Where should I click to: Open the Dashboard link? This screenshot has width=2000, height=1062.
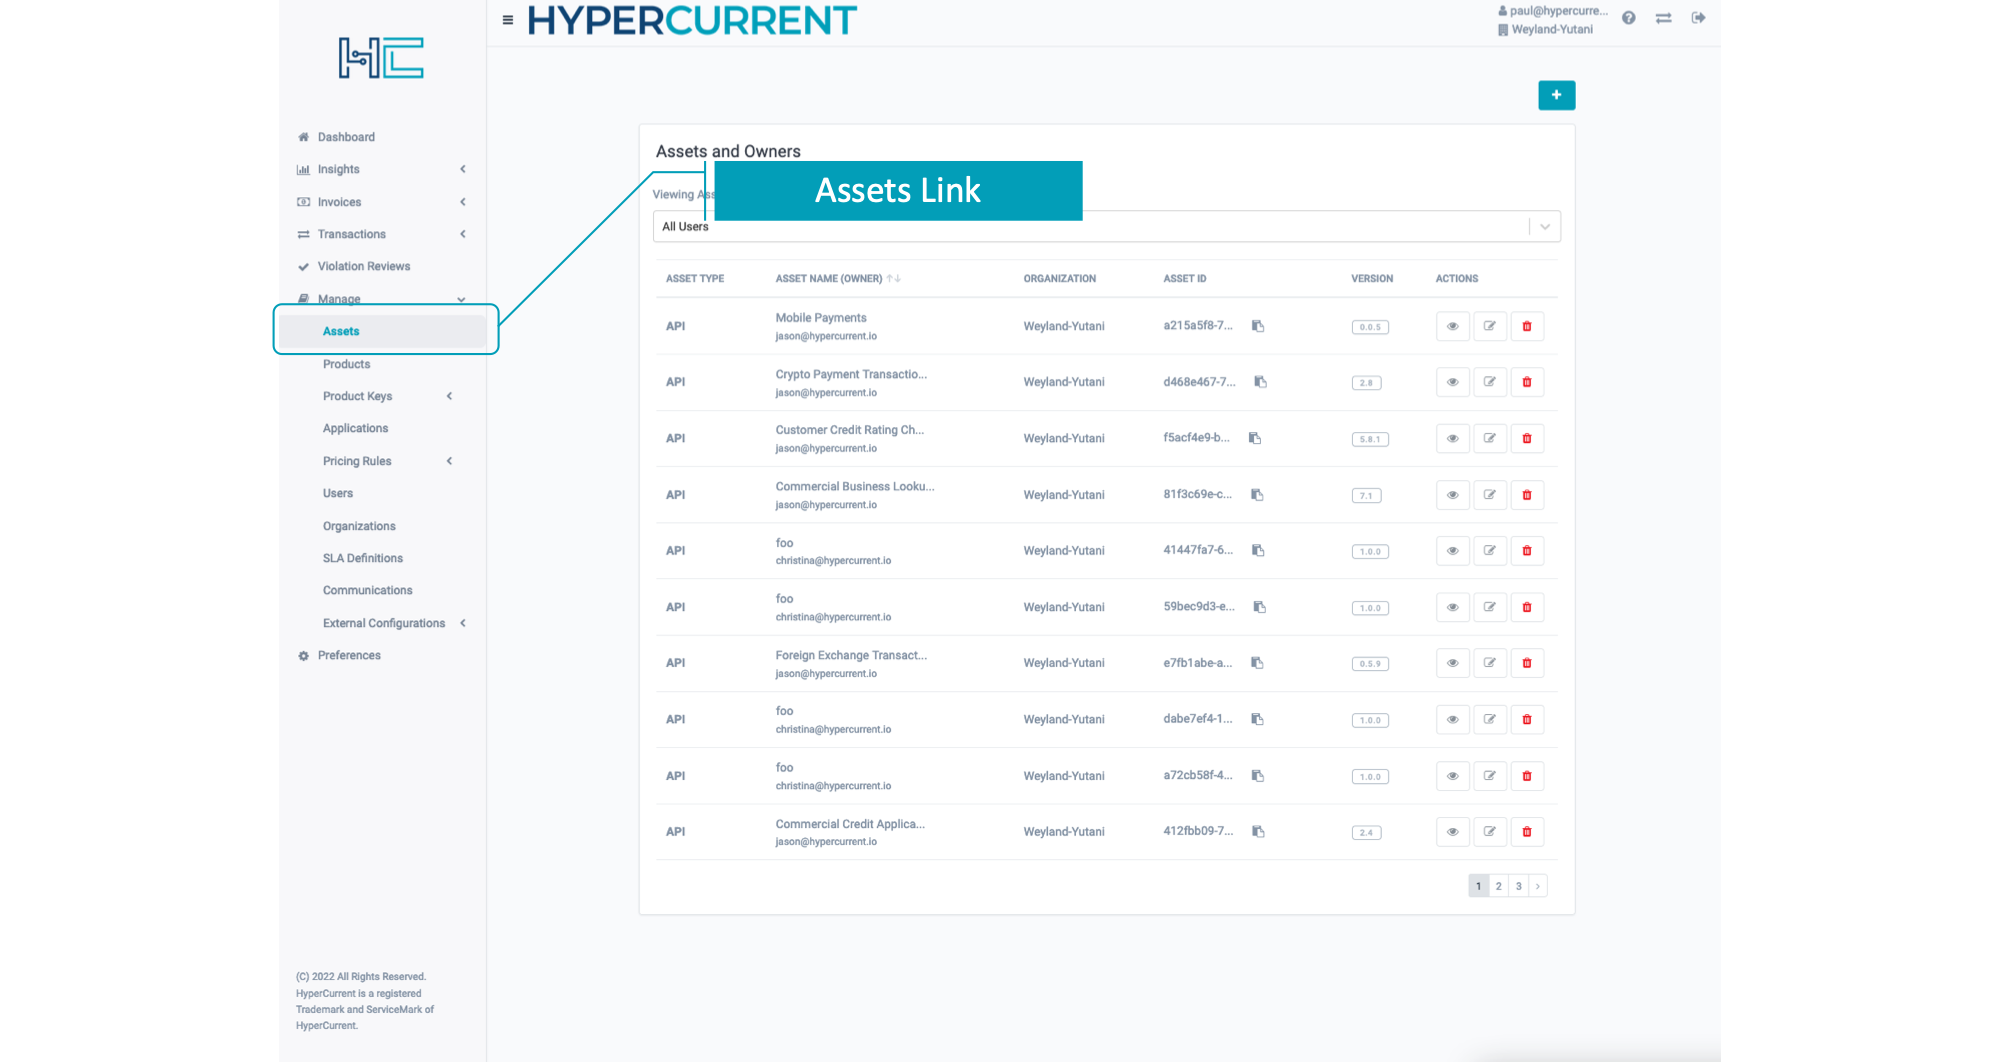click(x=346, y=137)
